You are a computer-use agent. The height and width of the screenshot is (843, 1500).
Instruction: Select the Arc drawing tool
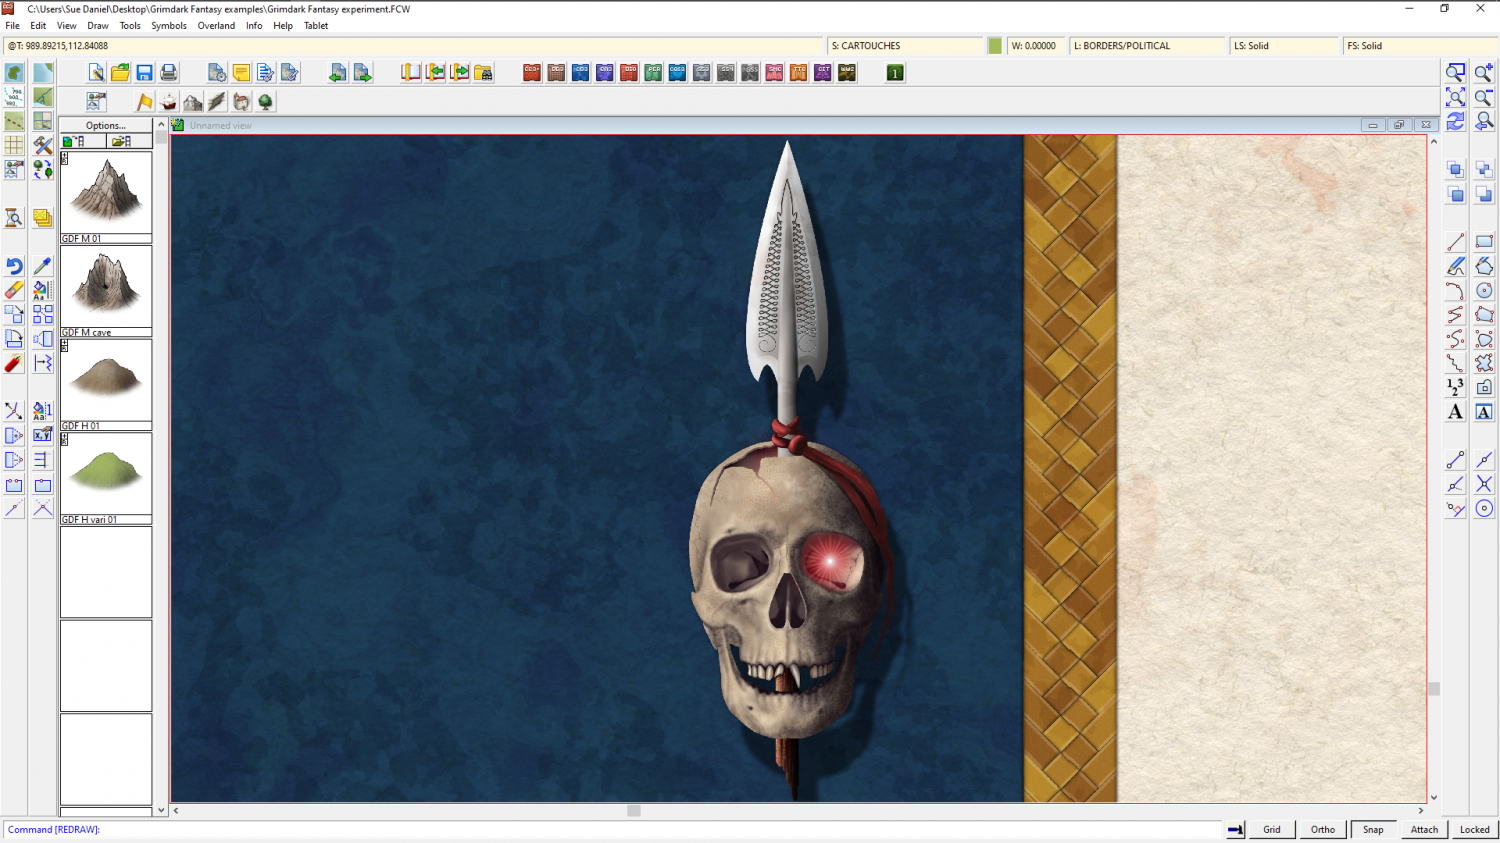(x=1455, y=291)
